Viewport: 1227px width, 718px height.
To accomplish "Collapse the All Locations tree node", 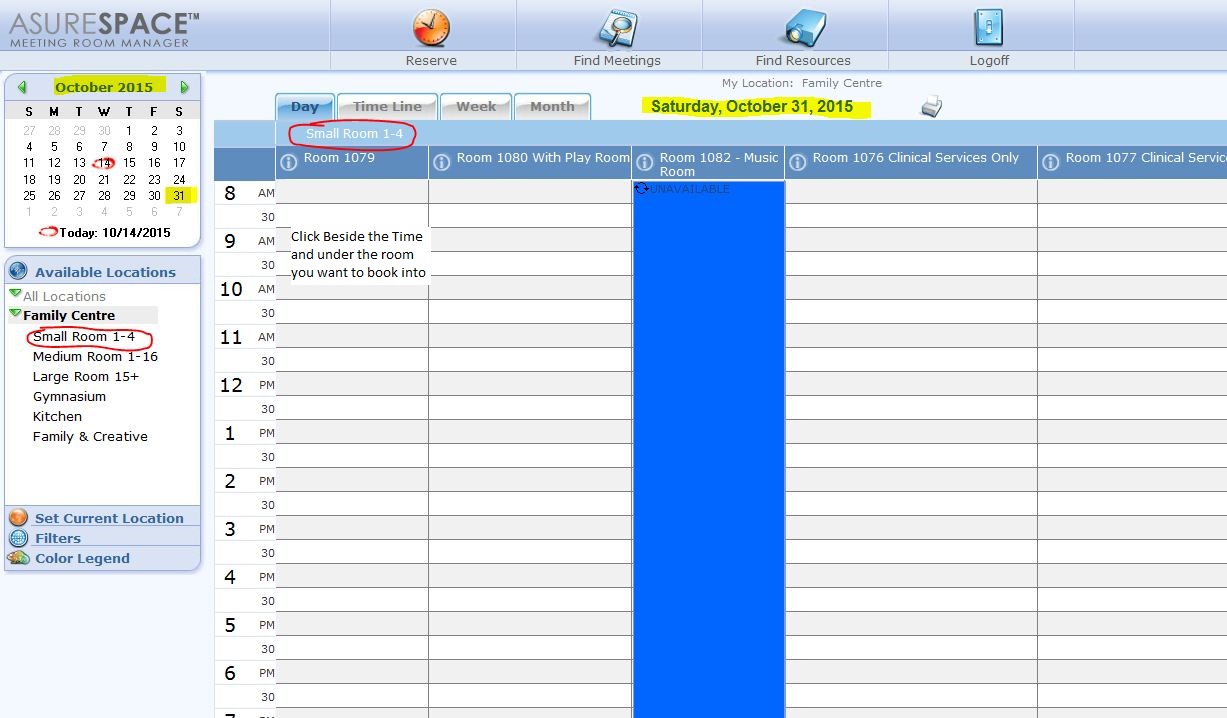I will pyautogui.click(x=15, y=295).
